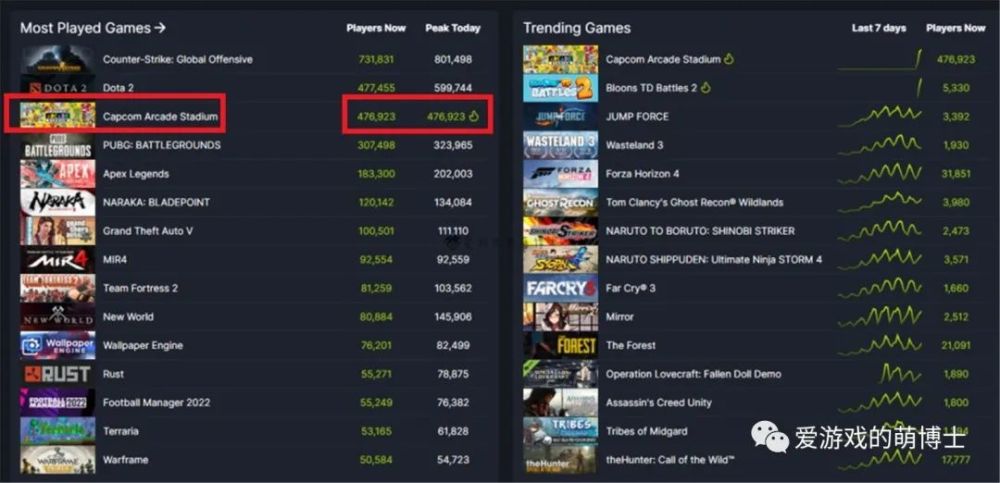Click the Mirror game thumbnail
The height and width of the screenshot is (483, 1000).
(x=561, y=316)
